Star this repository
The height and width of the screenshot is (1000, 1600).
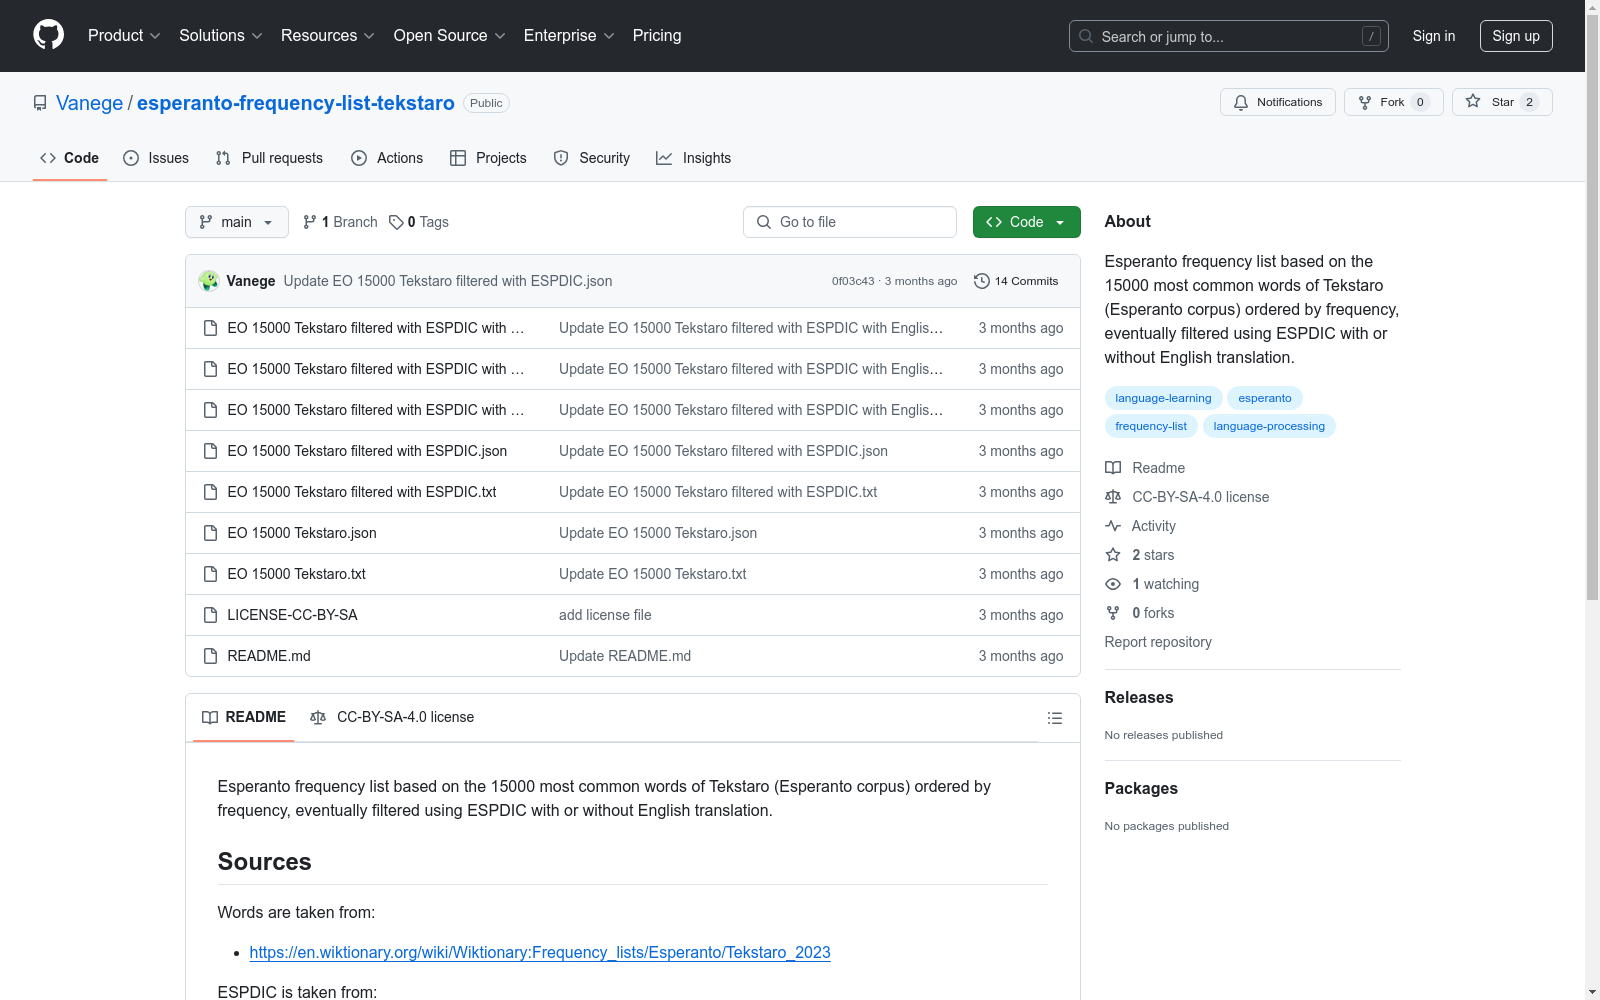pos(1501,102)
